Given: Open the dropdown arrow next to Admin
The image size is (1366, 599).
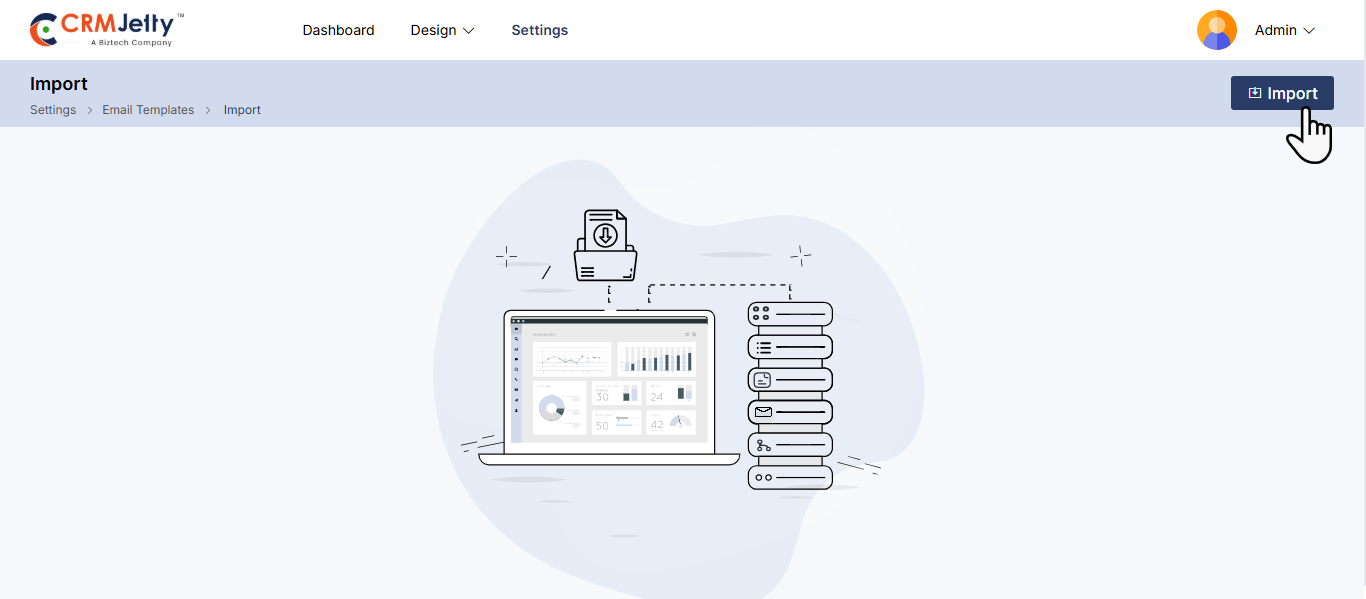Looking at the screenshot, I should (1309, 31).
